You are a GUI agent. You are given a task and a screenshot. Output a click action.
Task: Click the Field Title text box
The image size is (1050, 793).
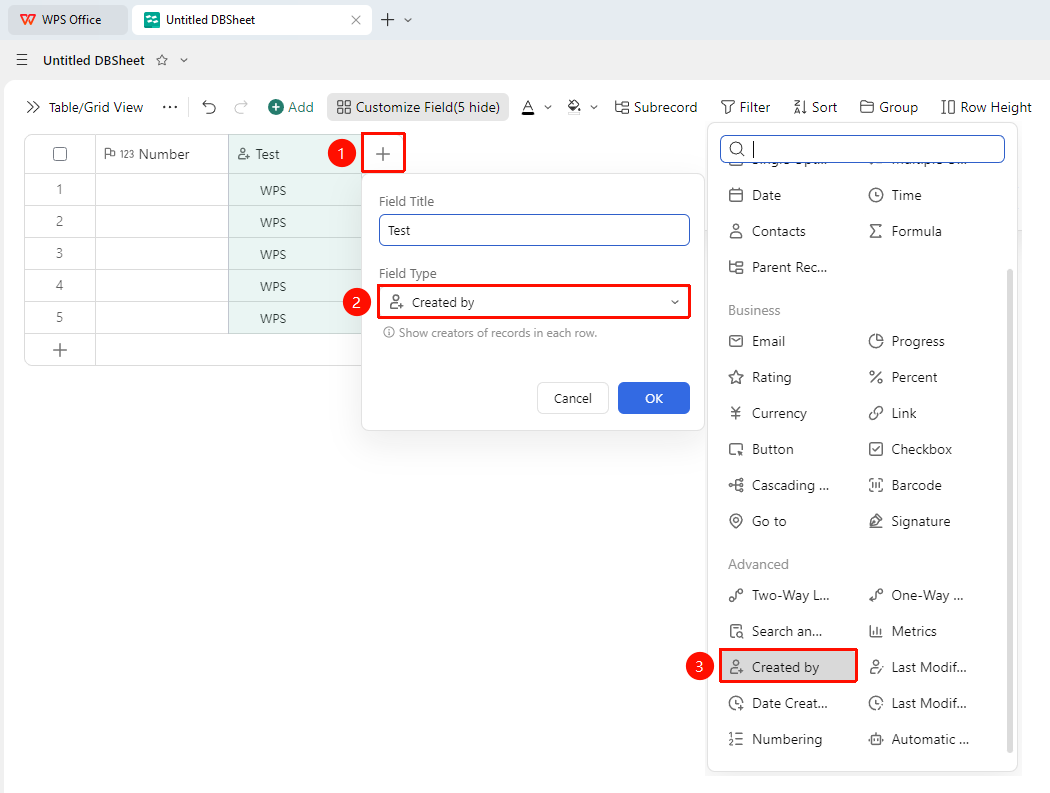[534, 230]
